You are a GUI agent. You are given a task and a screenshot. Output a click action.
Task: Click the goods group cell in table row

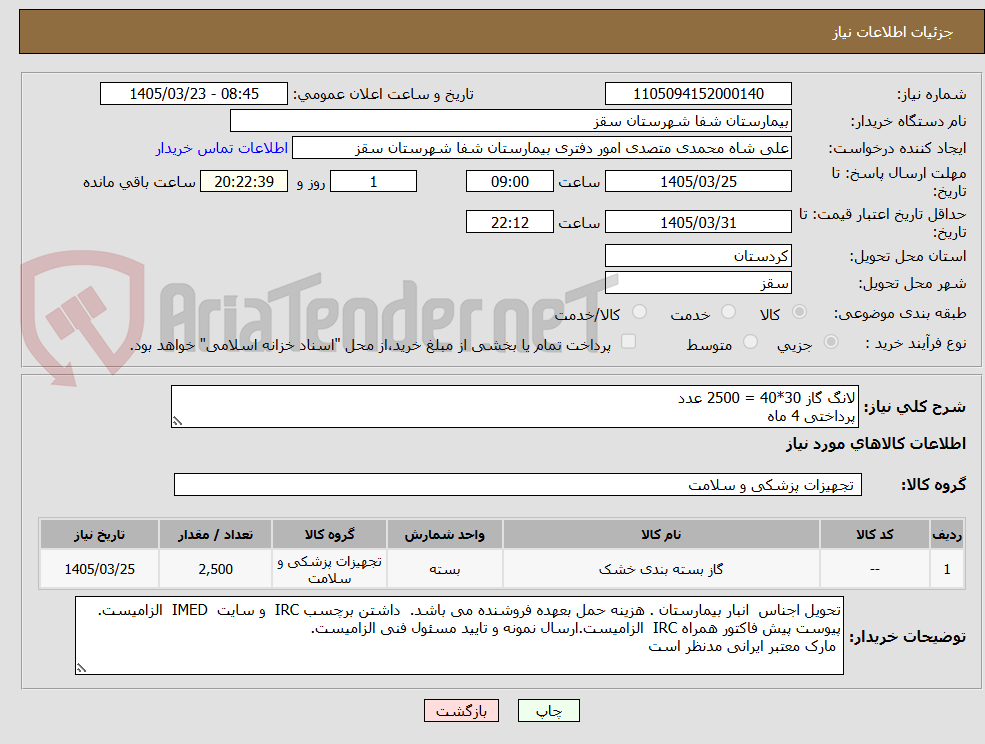tap(329, 569)
